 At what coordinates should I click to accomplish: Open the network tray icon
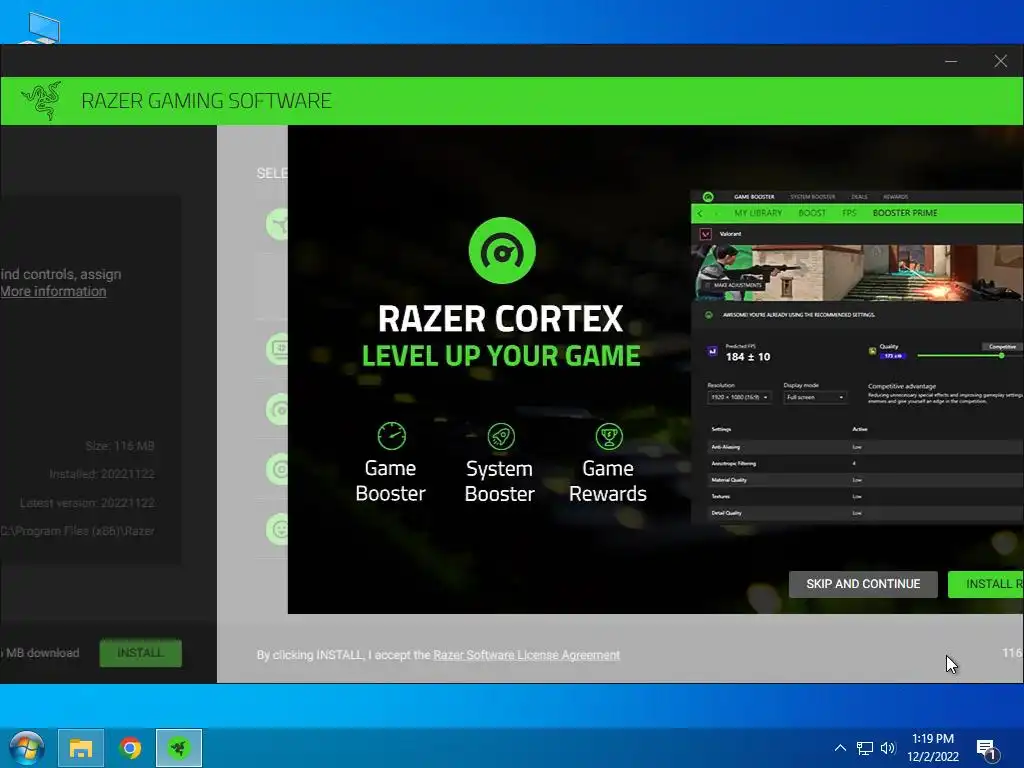coord(865,748)
